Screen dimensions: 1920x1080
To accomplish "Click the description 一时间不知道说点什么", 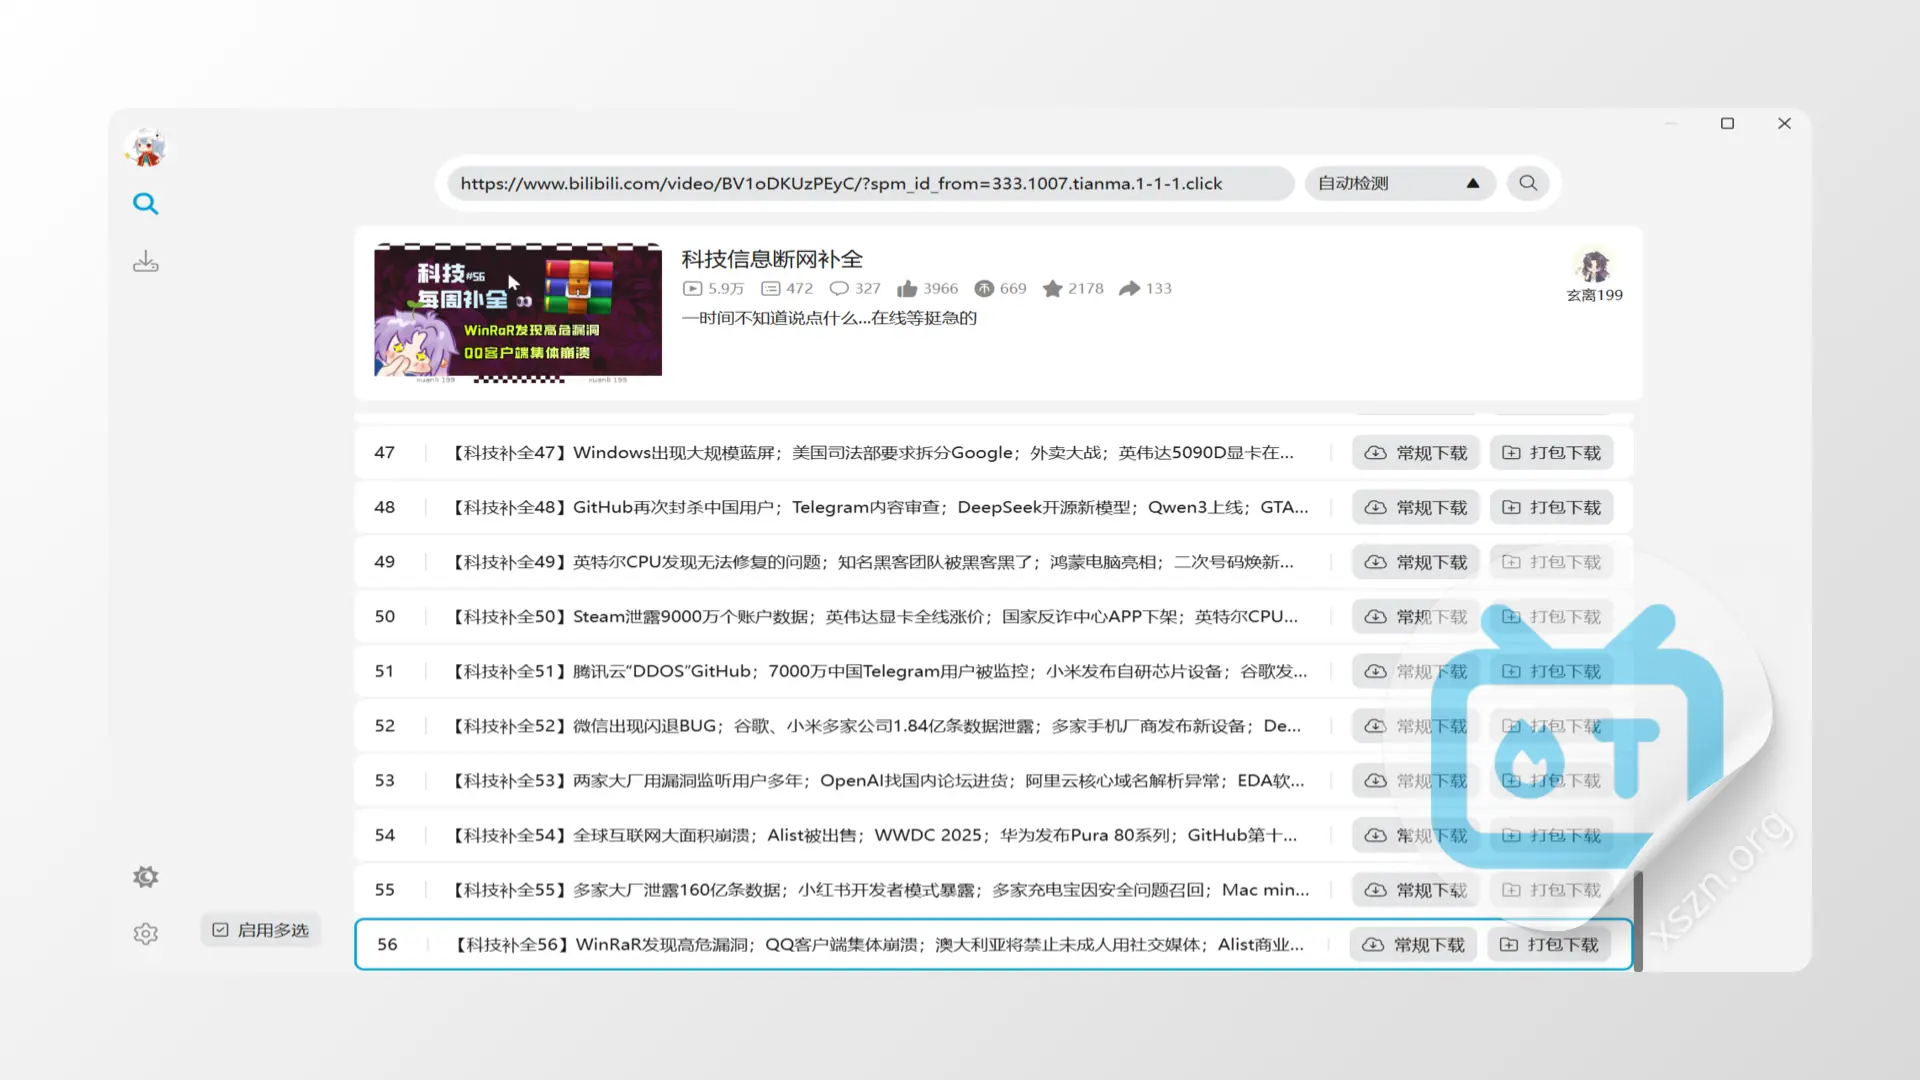I will point(829,318).
